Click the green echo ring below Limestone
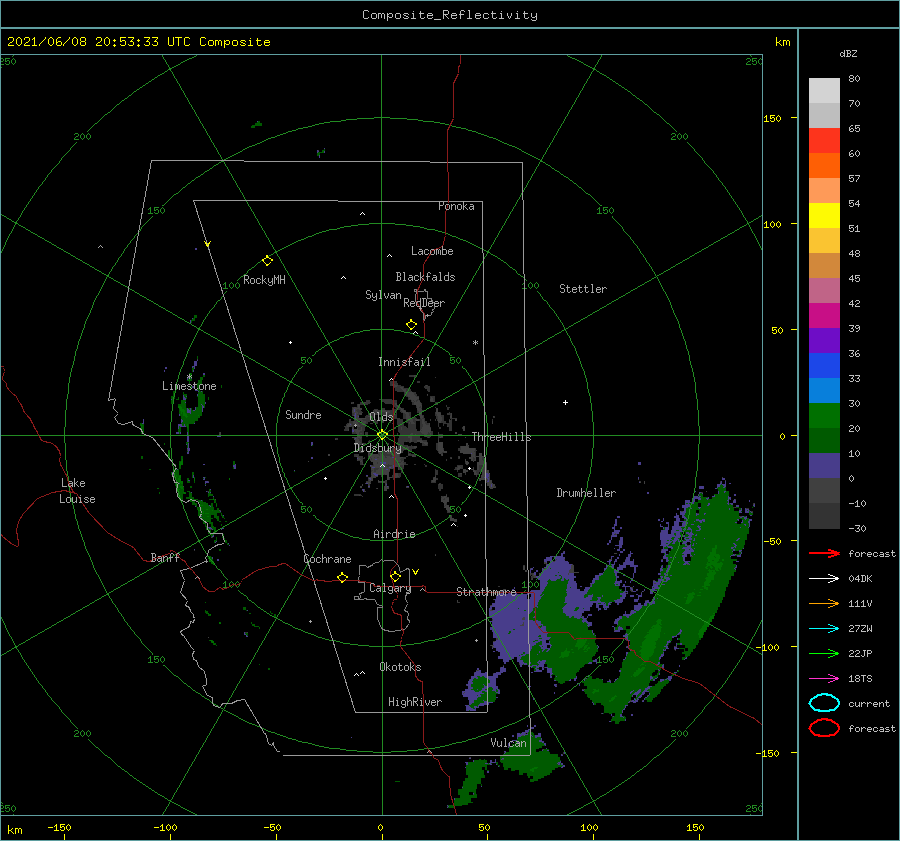The width and height of the screenshot is (900, 841). click(192, 409)
